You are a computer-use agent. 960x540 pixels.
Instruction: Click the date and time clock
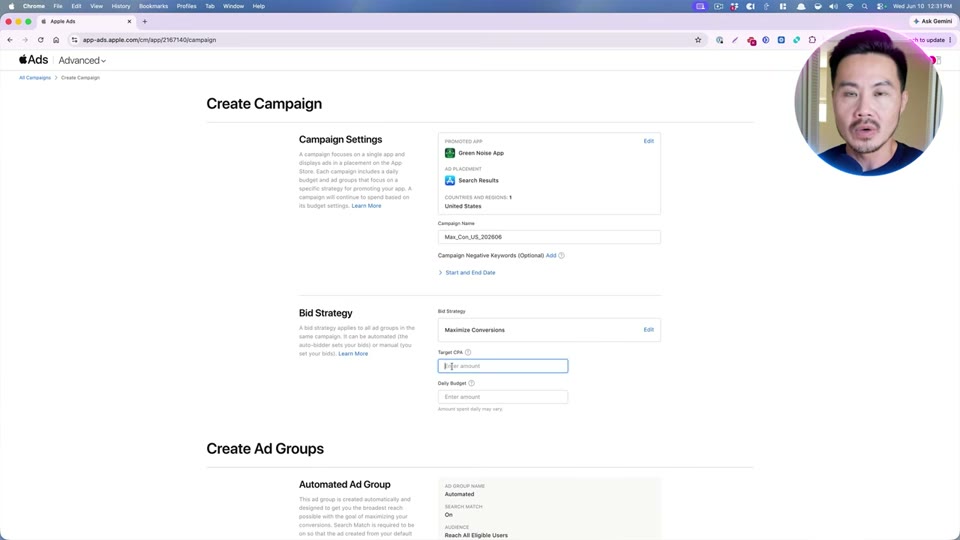click(x=922, y=6)
